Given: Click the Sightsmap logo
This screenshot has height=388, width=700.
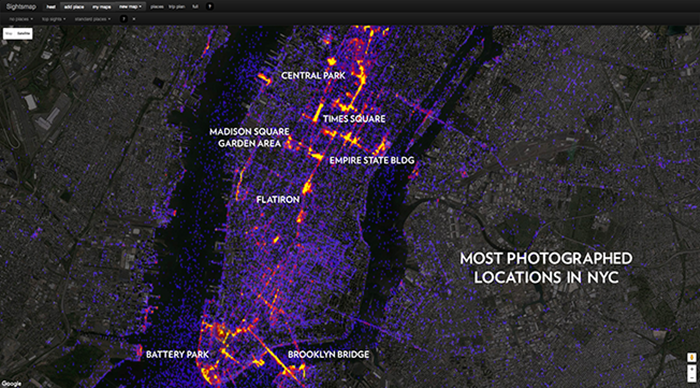Looking at the screenshot, I should pos(21,7).
